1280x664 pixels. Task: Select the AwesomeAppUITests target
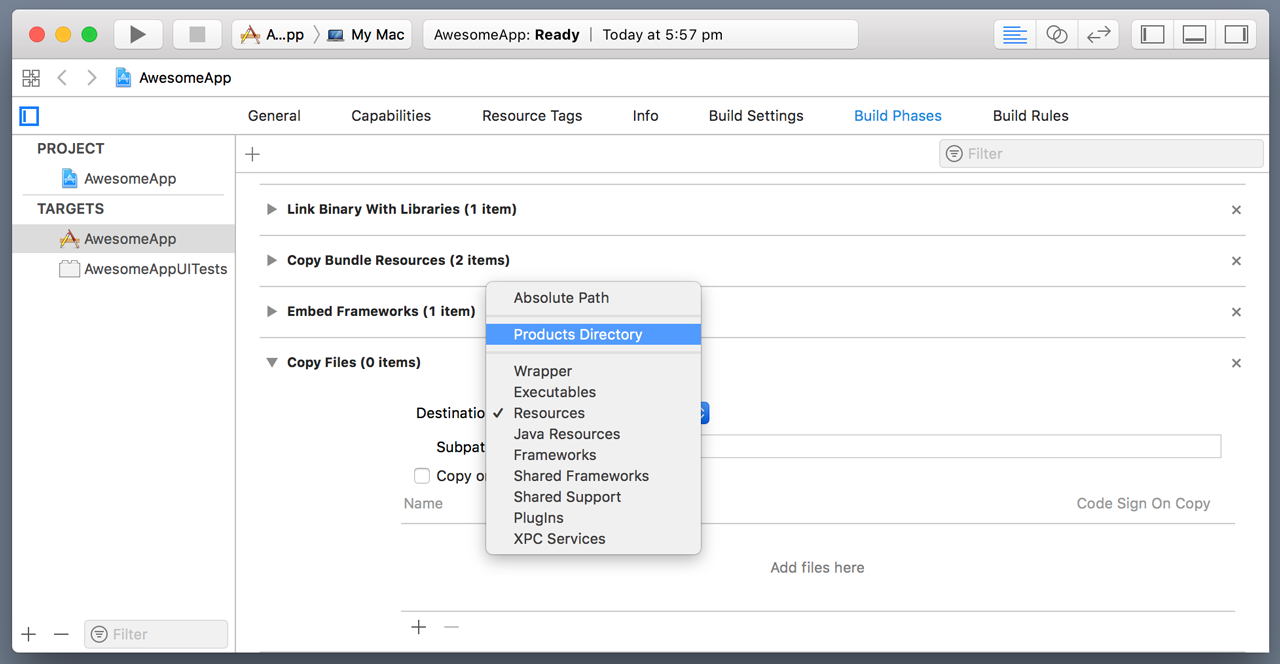coord(124,269)
